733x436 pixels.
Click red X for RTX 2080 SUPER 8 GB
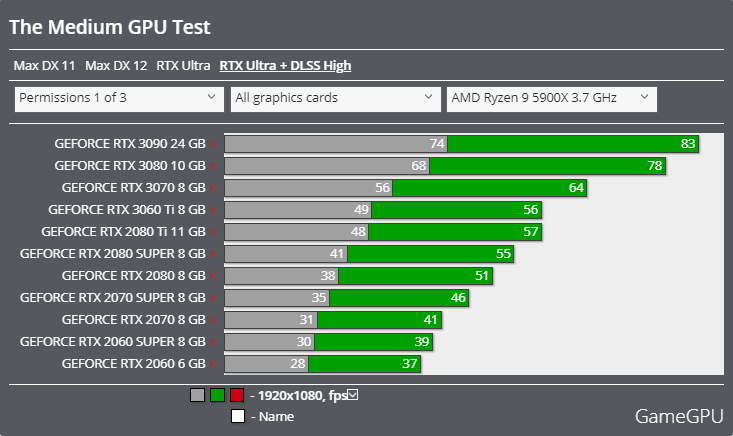click(213, 254)
